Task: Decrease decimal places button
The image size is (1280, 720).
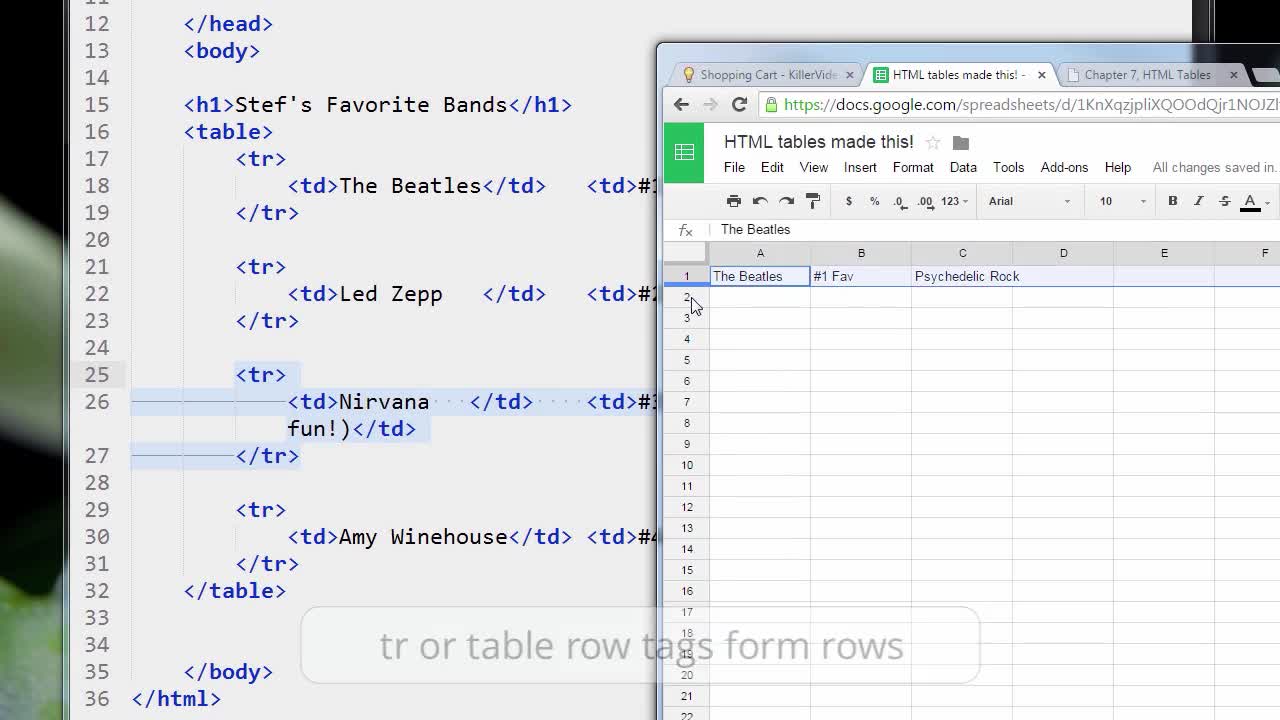Action: [900, 201]
